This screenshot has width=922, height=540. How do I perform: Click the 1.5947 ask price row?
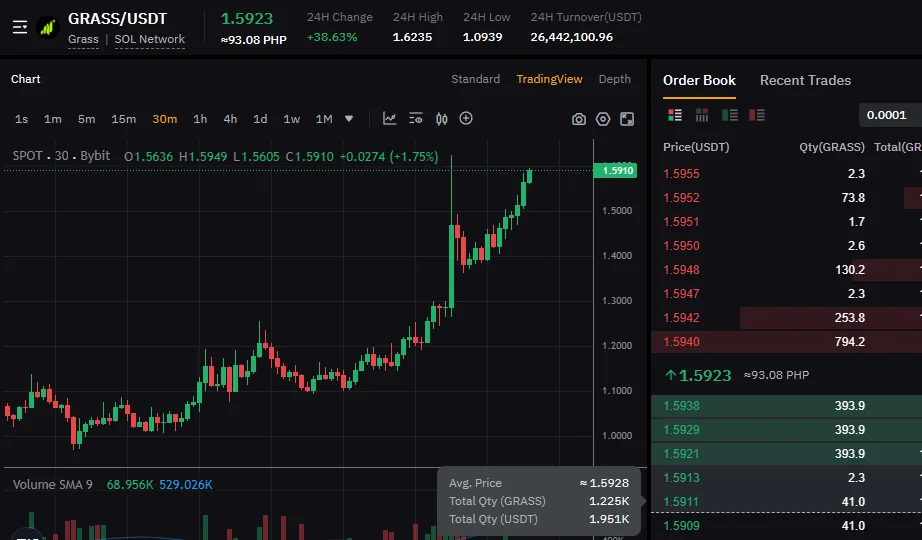coord(786,294)
